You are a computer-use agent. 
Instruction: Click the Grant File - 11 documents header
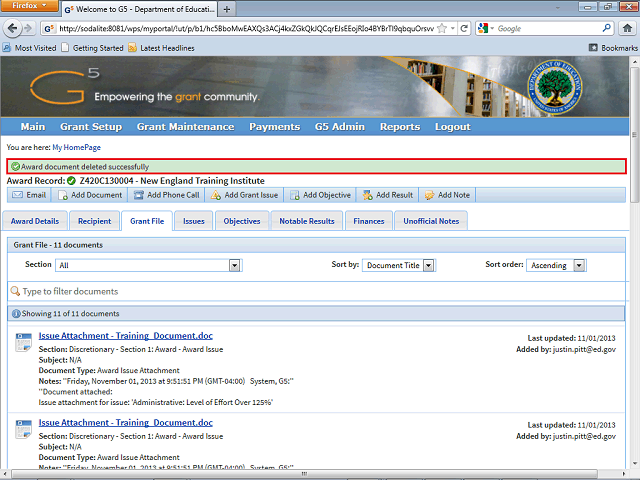pos(316,245)
